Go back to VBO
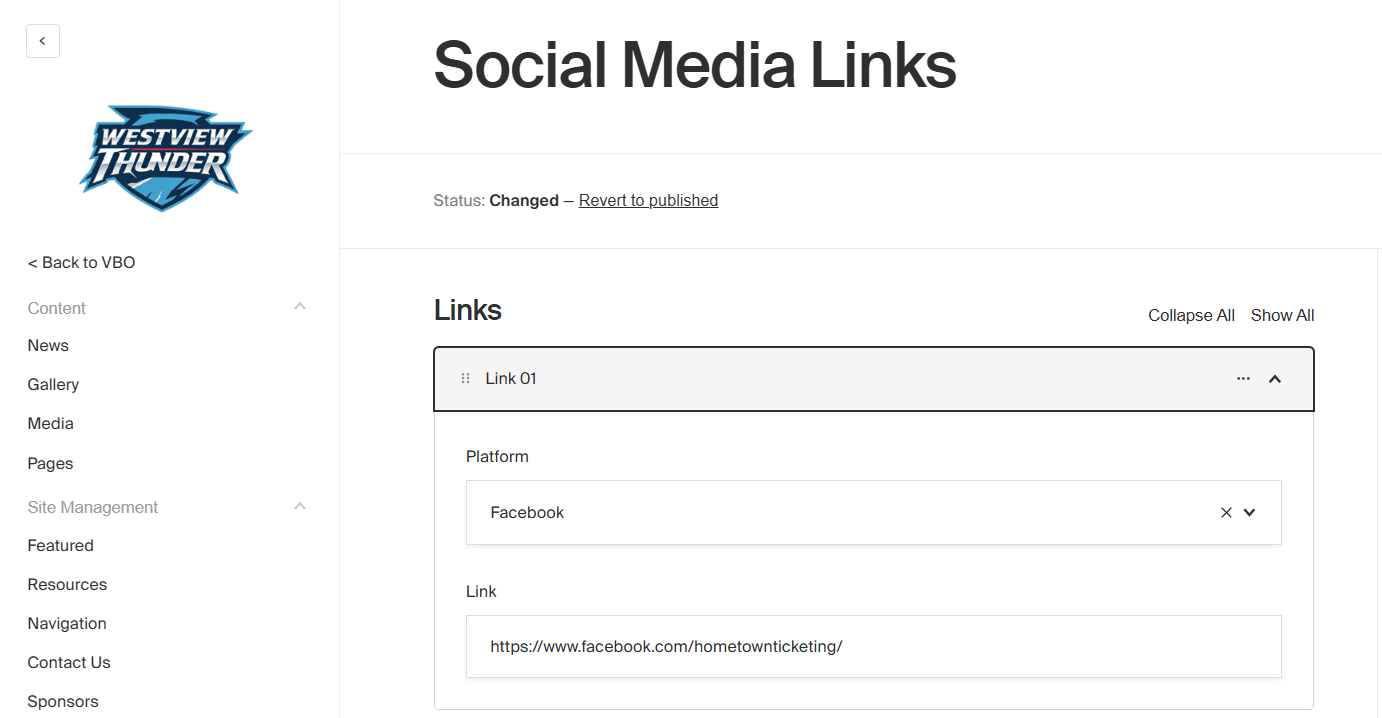1382x718 pixels. point(82,263)
